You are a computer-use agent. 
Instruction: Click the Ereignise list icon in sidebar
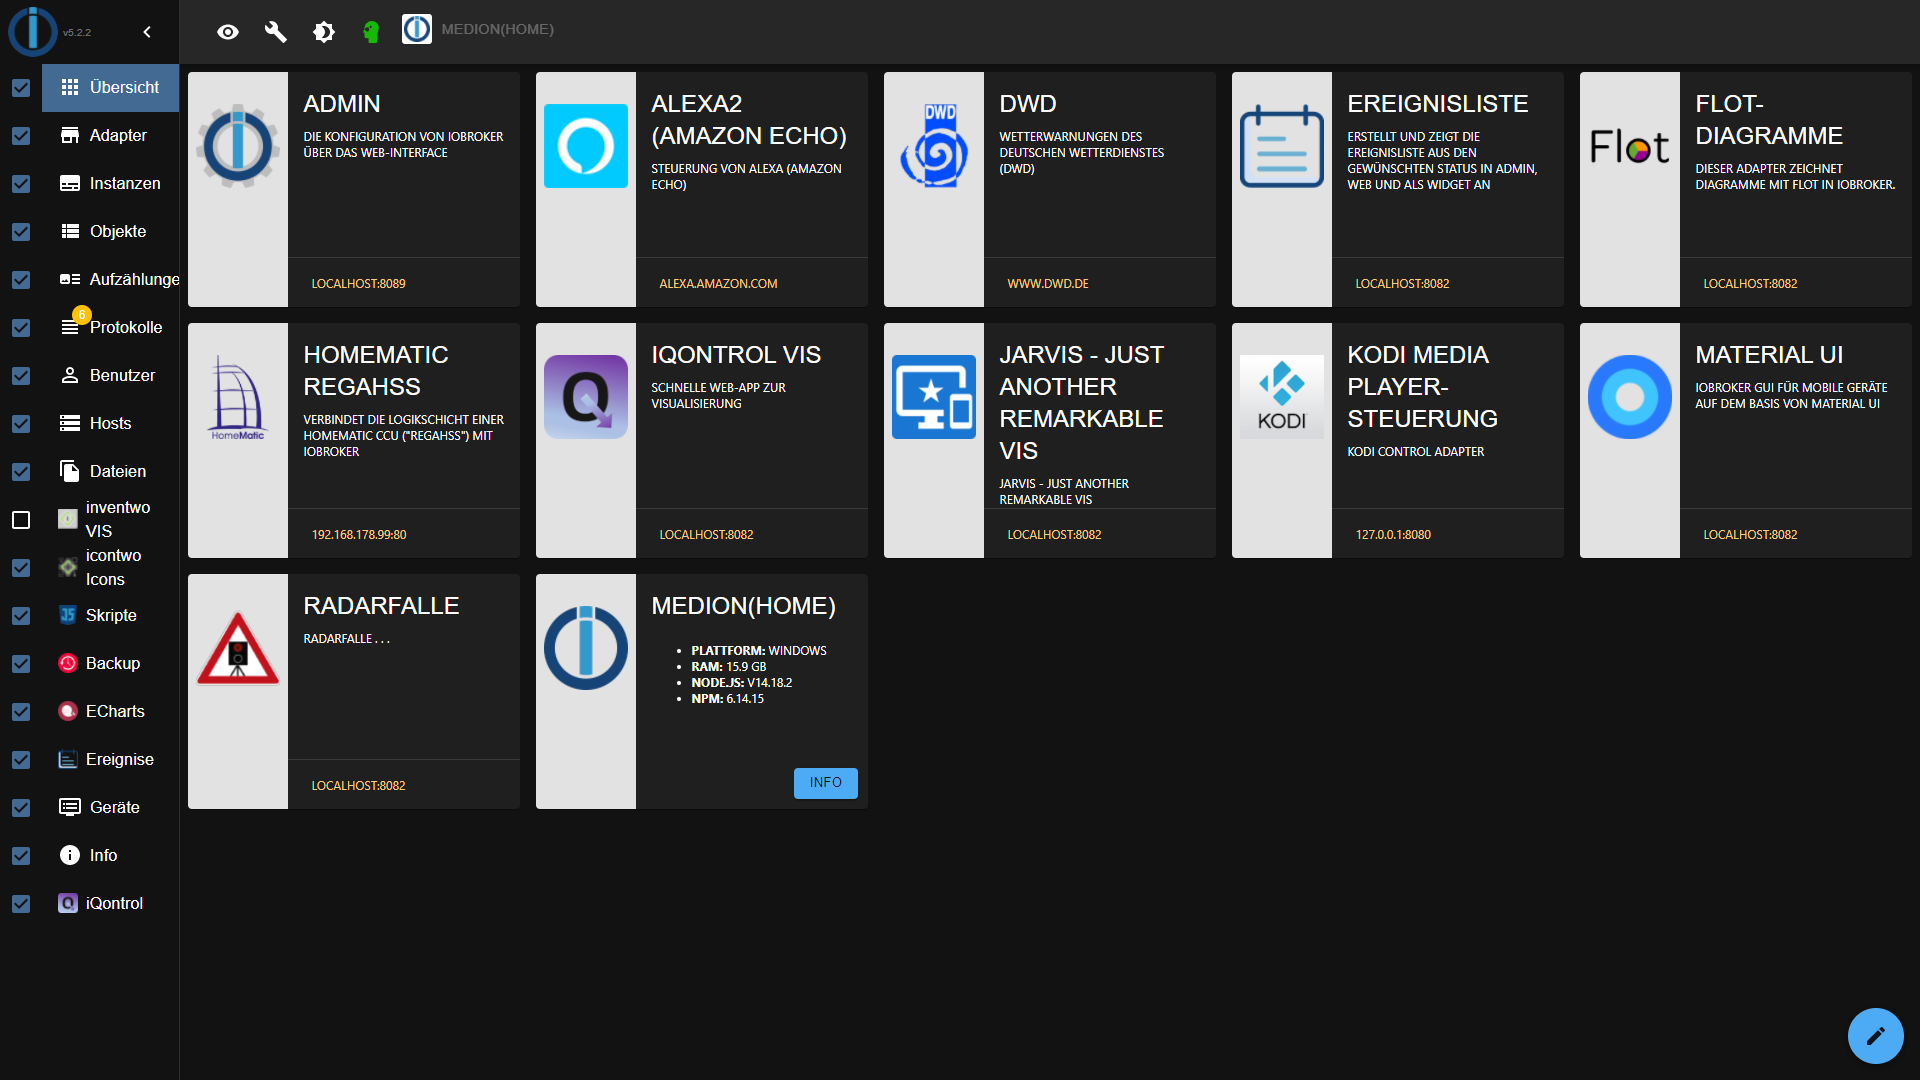point(68,759)
